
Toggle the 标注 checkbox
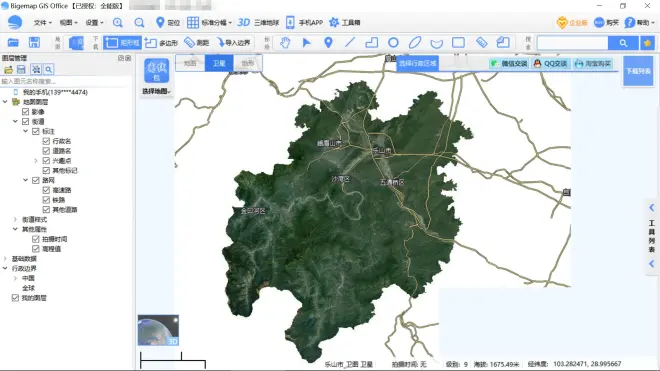pyautogui.click(x=36, y=131)
